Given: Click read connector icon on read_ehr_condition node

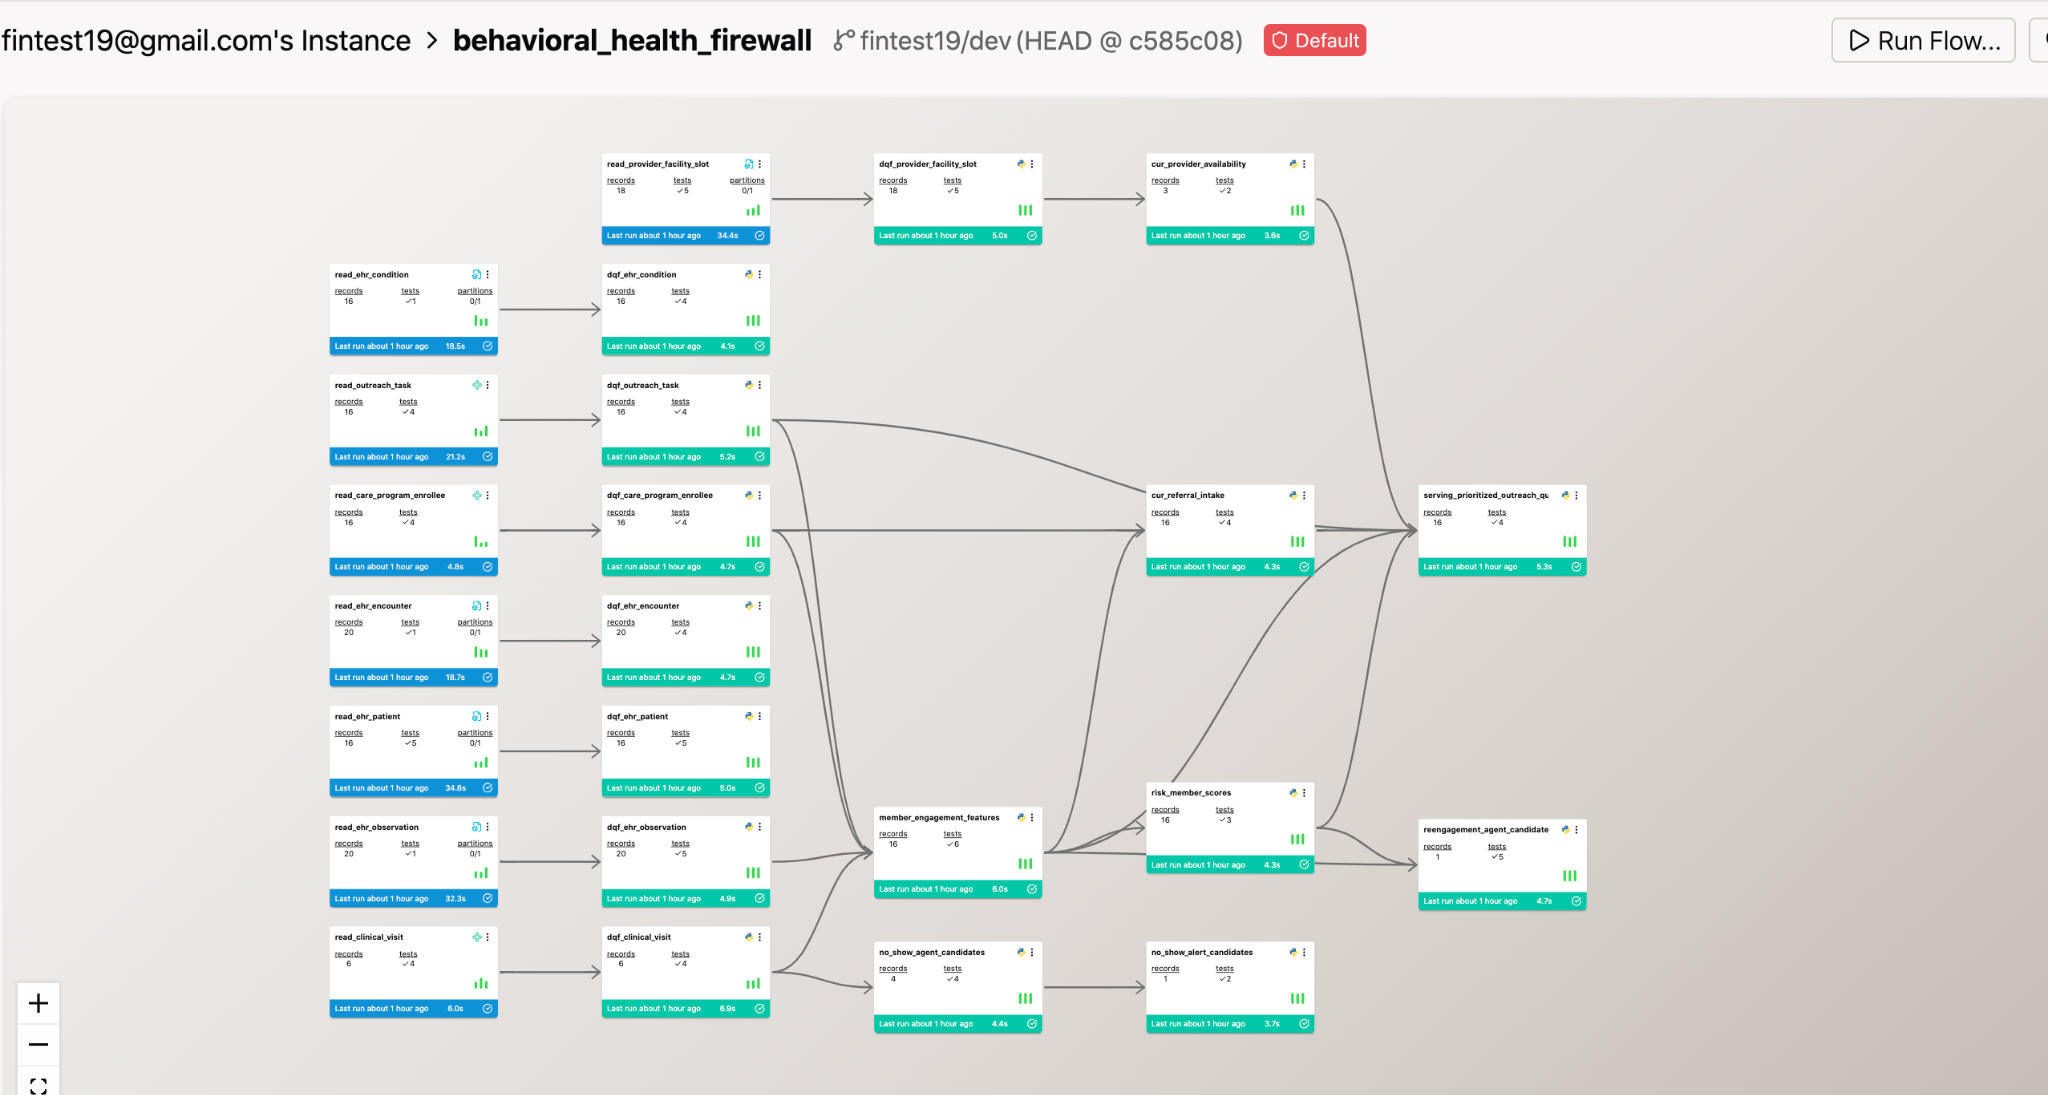Looking at the screenshot, I should pos(476,274).
